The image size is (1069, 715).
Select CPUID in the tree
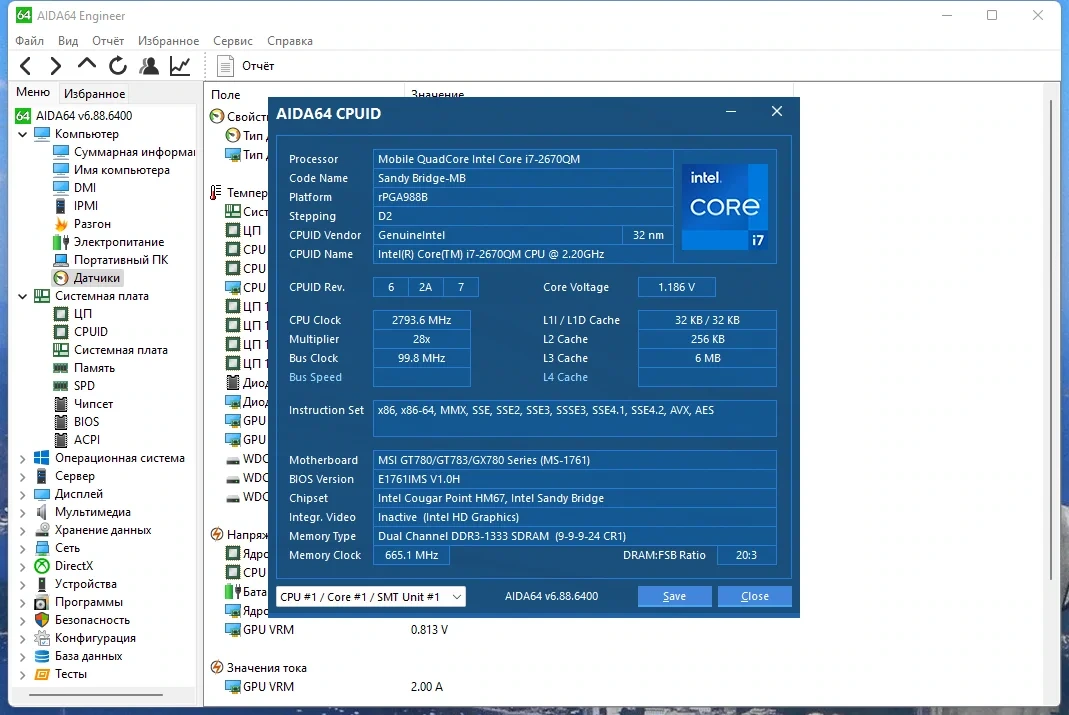click(x=91, y=332)
